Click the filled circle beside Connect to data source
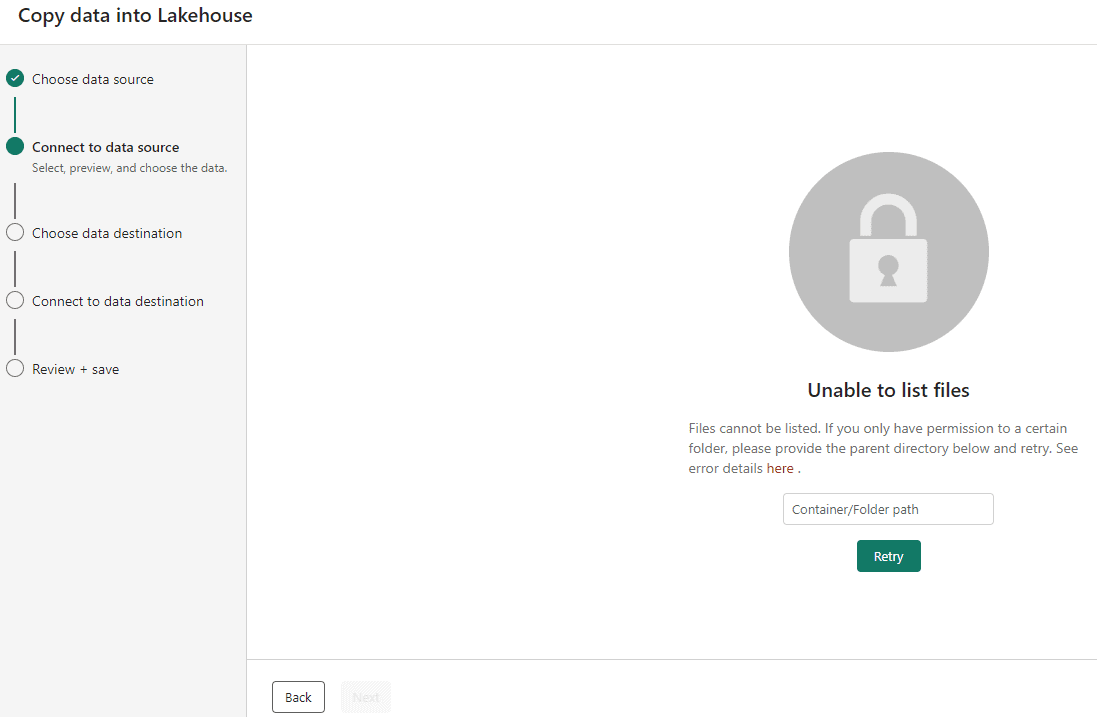Viewport: 1097px width, 717px height. pyautogui.click(x=15, y=146)
